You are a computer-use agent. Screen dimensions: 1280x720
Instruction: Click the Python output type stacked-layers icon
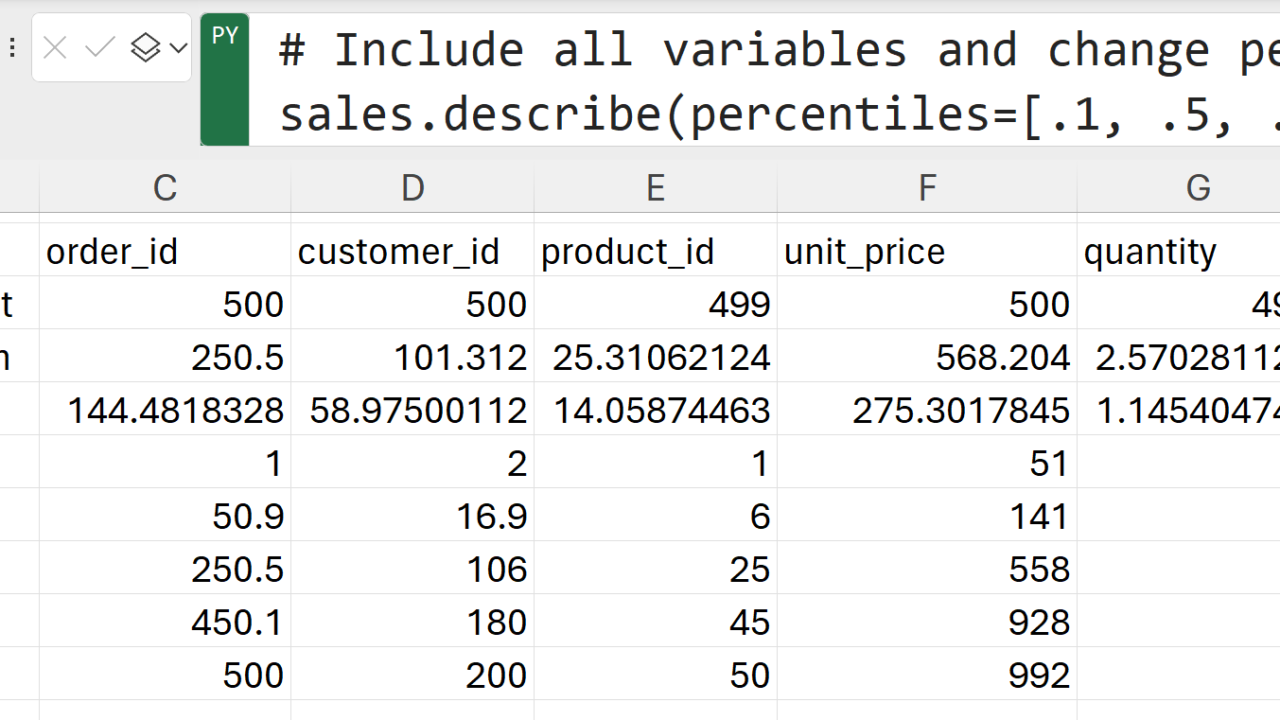click(x=146, y=48)
